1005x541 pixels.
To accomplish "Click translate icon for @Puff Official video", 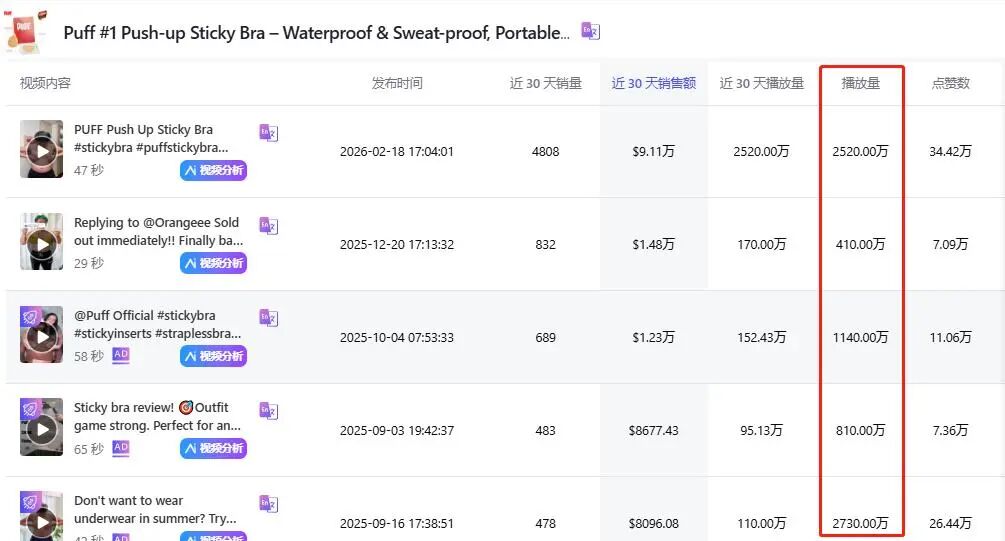I will point(268,318).
